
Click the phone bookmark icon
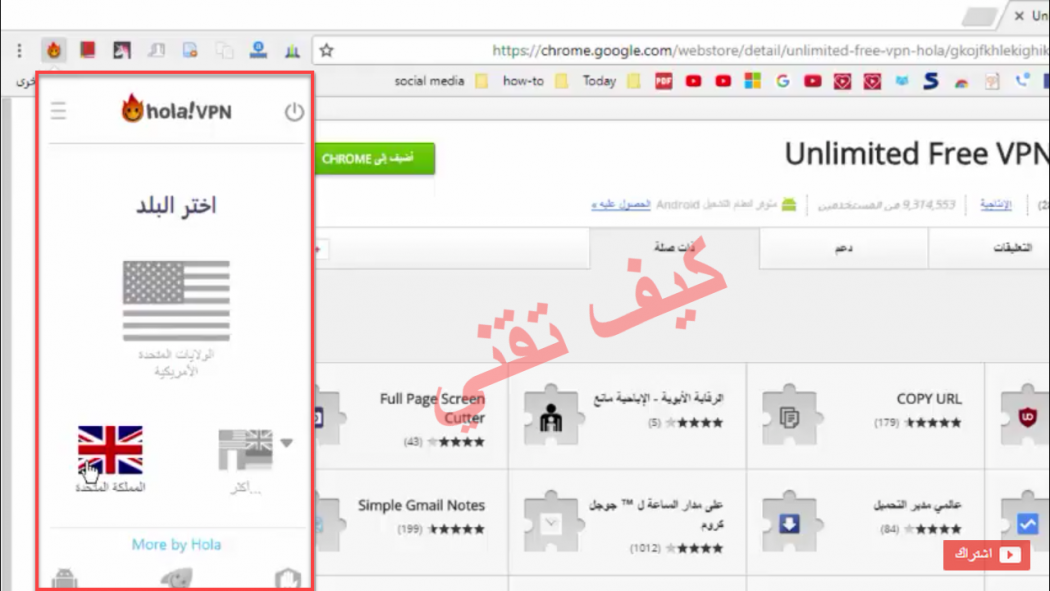pyautogui.click(x=1022, y=81)
